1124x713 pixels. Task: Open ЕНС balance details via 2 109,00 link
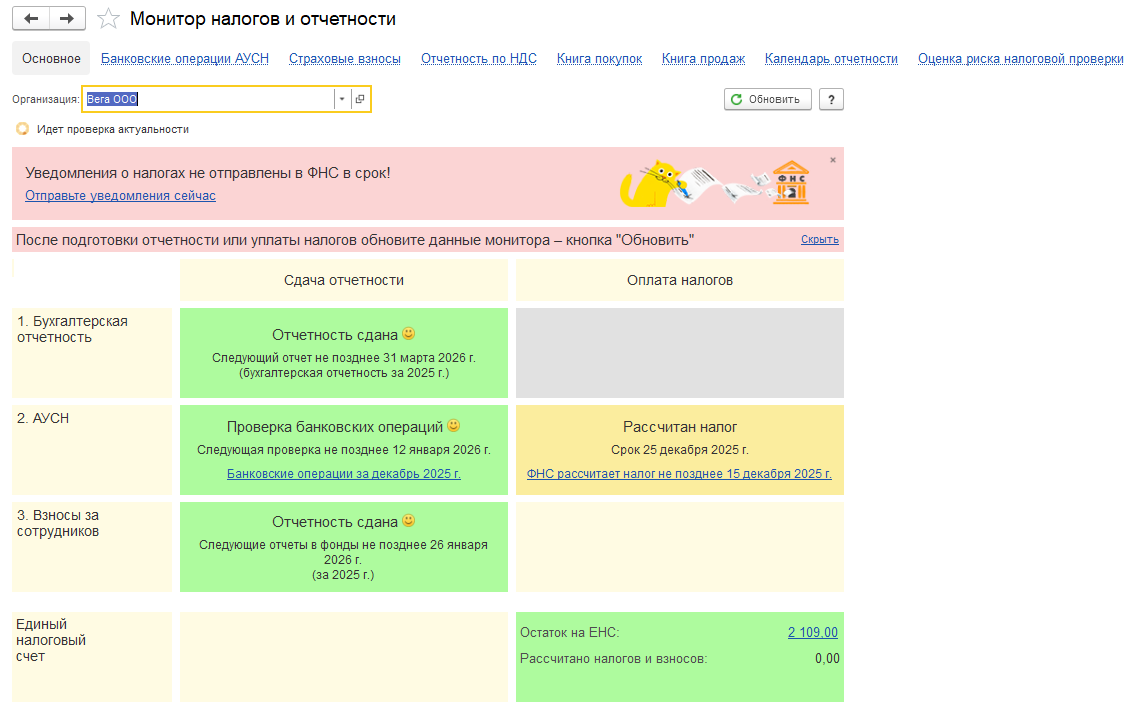coord(815,631)
